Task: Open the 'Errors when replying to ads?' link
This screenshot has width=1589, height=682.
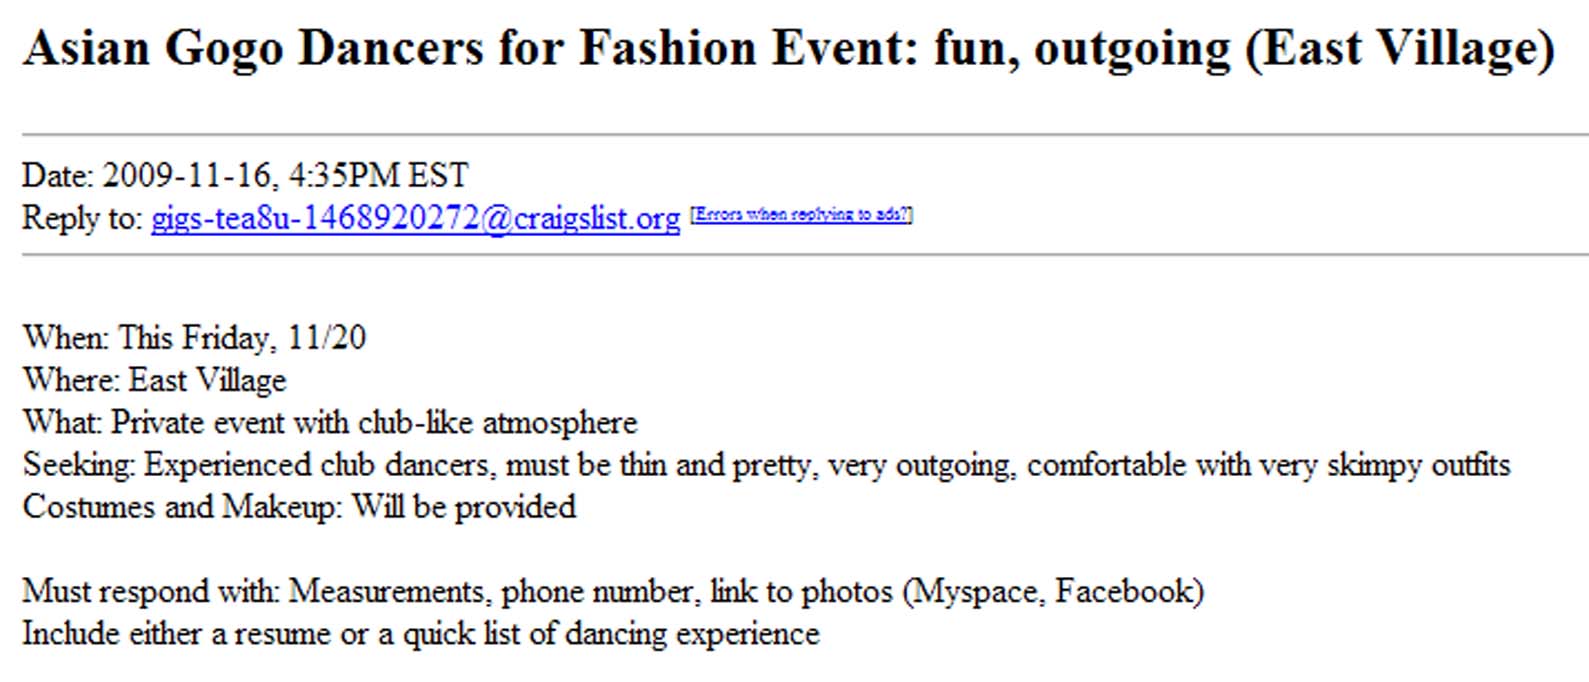Action: click(801, 215)
